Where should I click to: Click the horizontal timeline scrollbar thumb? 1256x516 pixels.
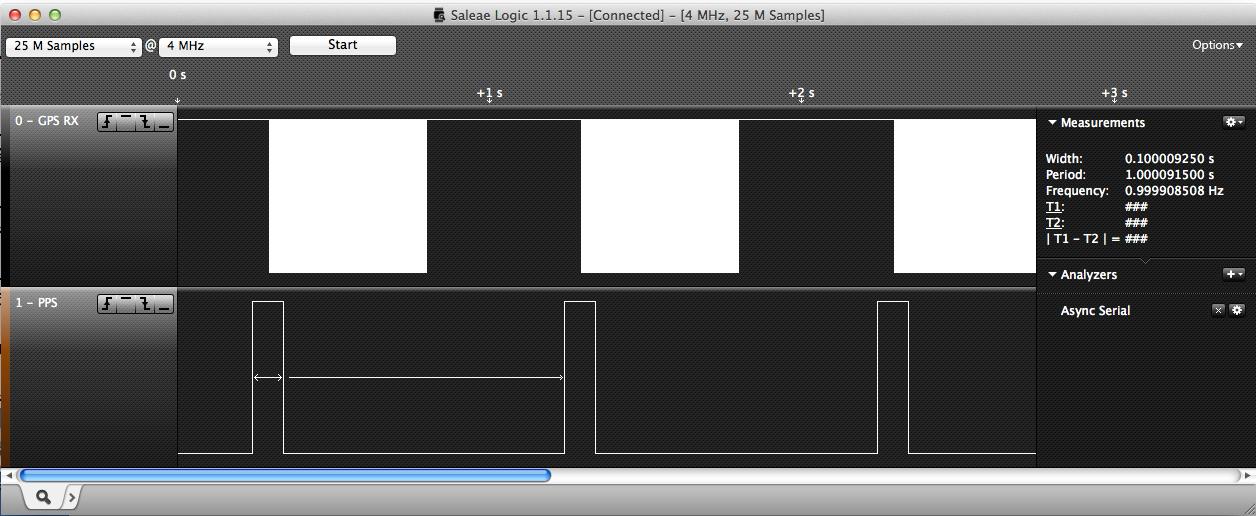click(285, 476)
